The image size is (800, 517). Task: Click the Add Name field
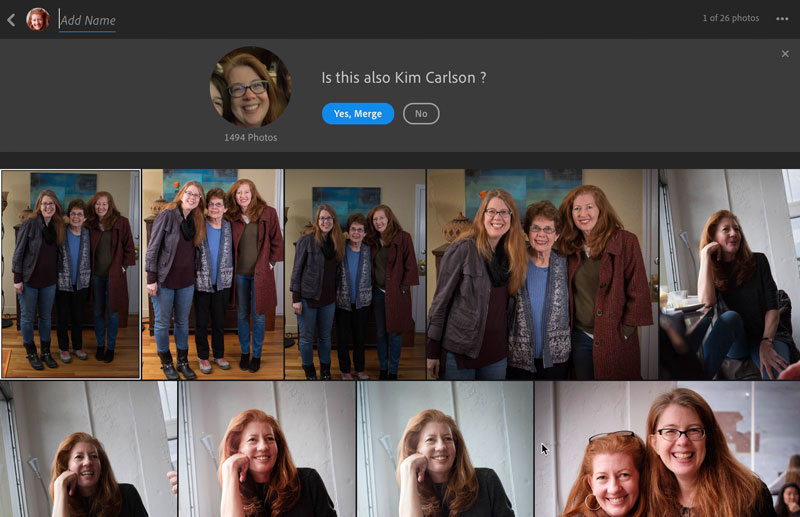[87, 20]
